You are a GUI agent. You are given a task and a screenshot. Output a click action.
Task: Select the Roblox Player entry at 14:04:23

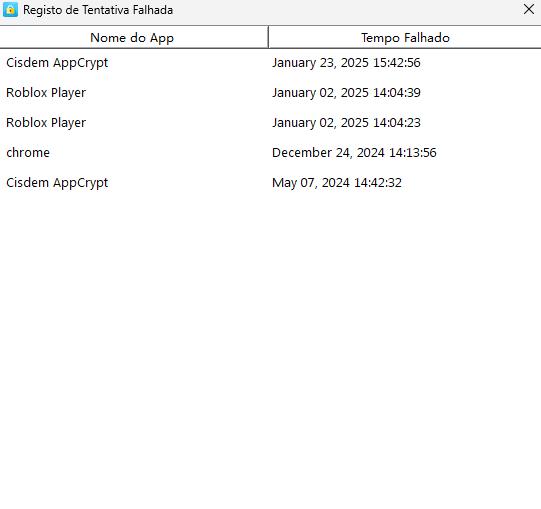[270, 123]
